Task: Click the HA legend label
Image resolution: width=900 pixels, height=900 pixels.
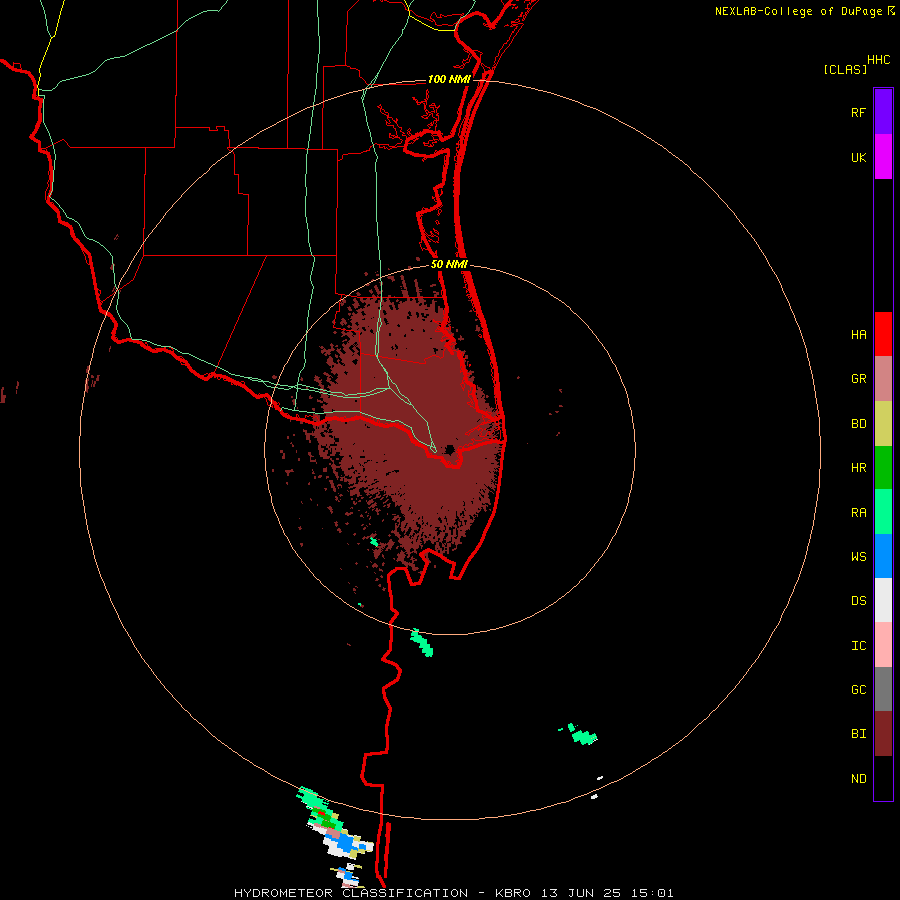Action: coord(858,335)
